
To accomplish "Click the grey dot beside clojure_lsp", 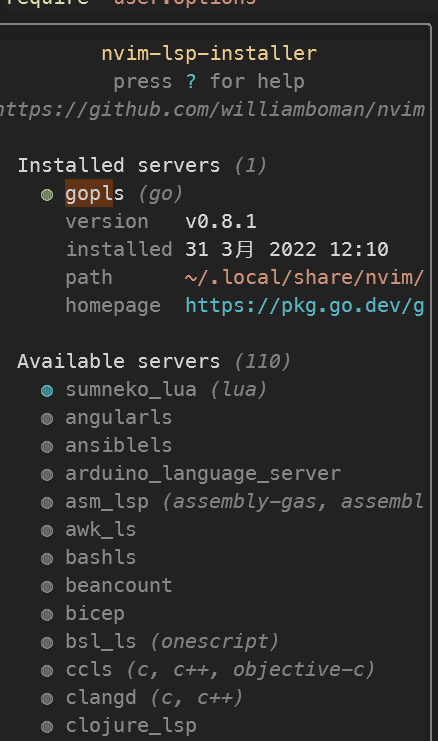I will pos(47,727).
